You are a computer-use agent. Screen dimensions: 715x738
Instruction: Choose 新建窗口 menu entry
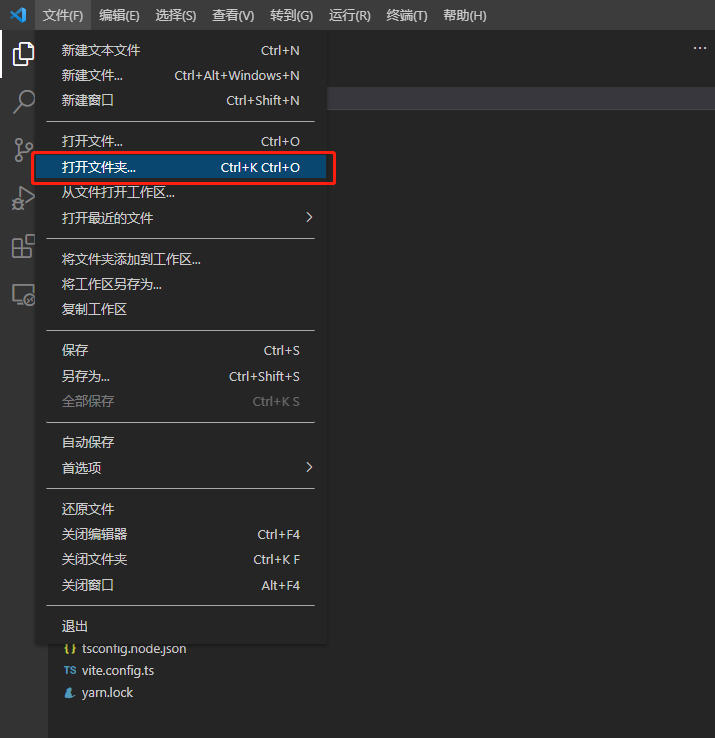click(181, 100)
